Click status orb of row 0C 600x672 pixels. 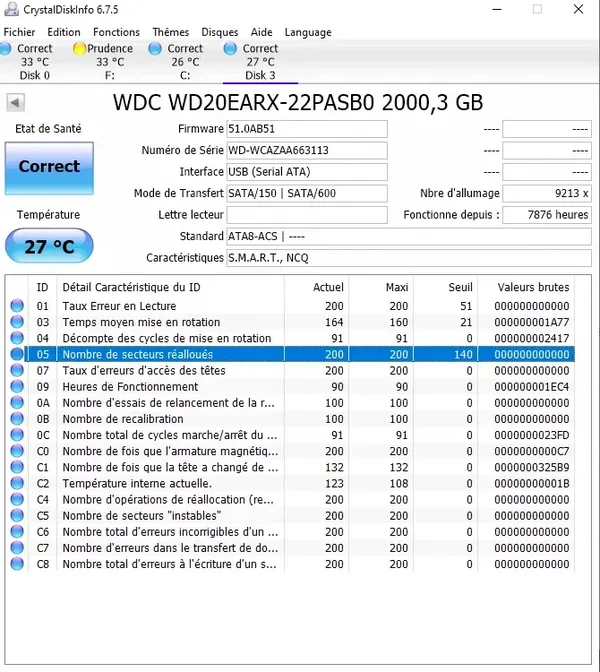point(17,435)
